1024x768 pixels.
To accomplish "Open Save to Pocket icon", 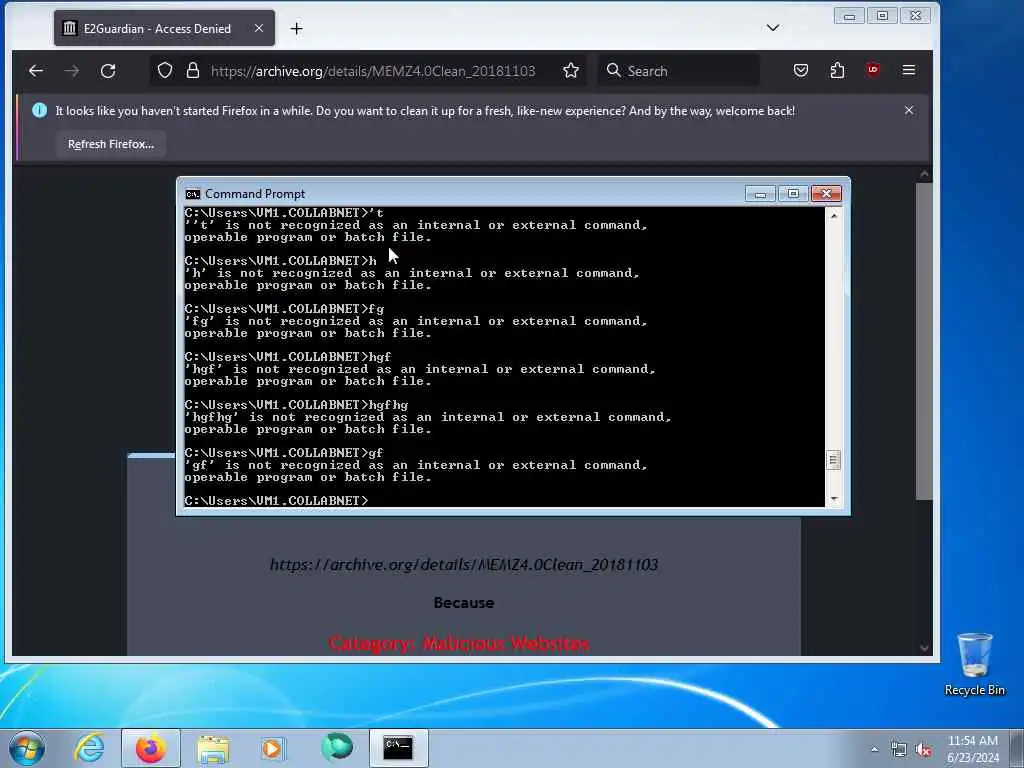I will tap(801, 71).
